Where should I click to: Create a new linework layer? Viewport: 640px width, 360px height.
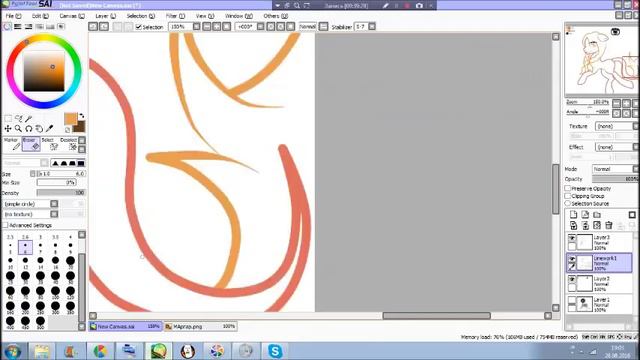coord(585,215)
